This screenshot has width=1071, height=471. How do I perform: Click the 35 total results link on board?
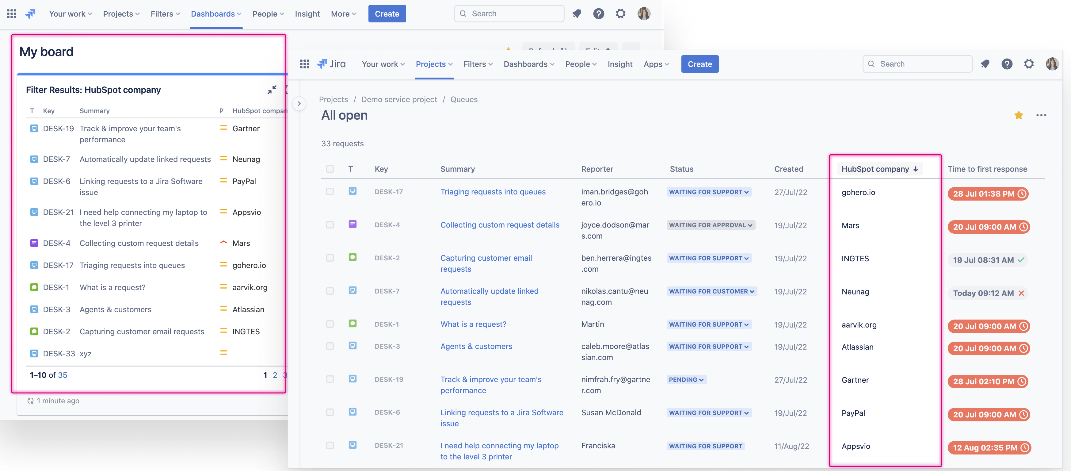(63, 375)
